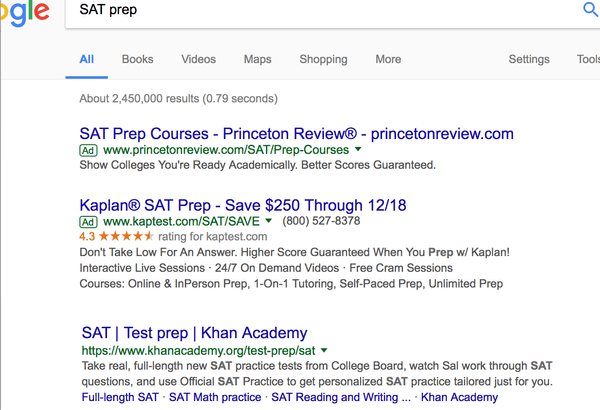Click the Ad badge beside princetonreview.com URL
600x410 pixels.
88,150
